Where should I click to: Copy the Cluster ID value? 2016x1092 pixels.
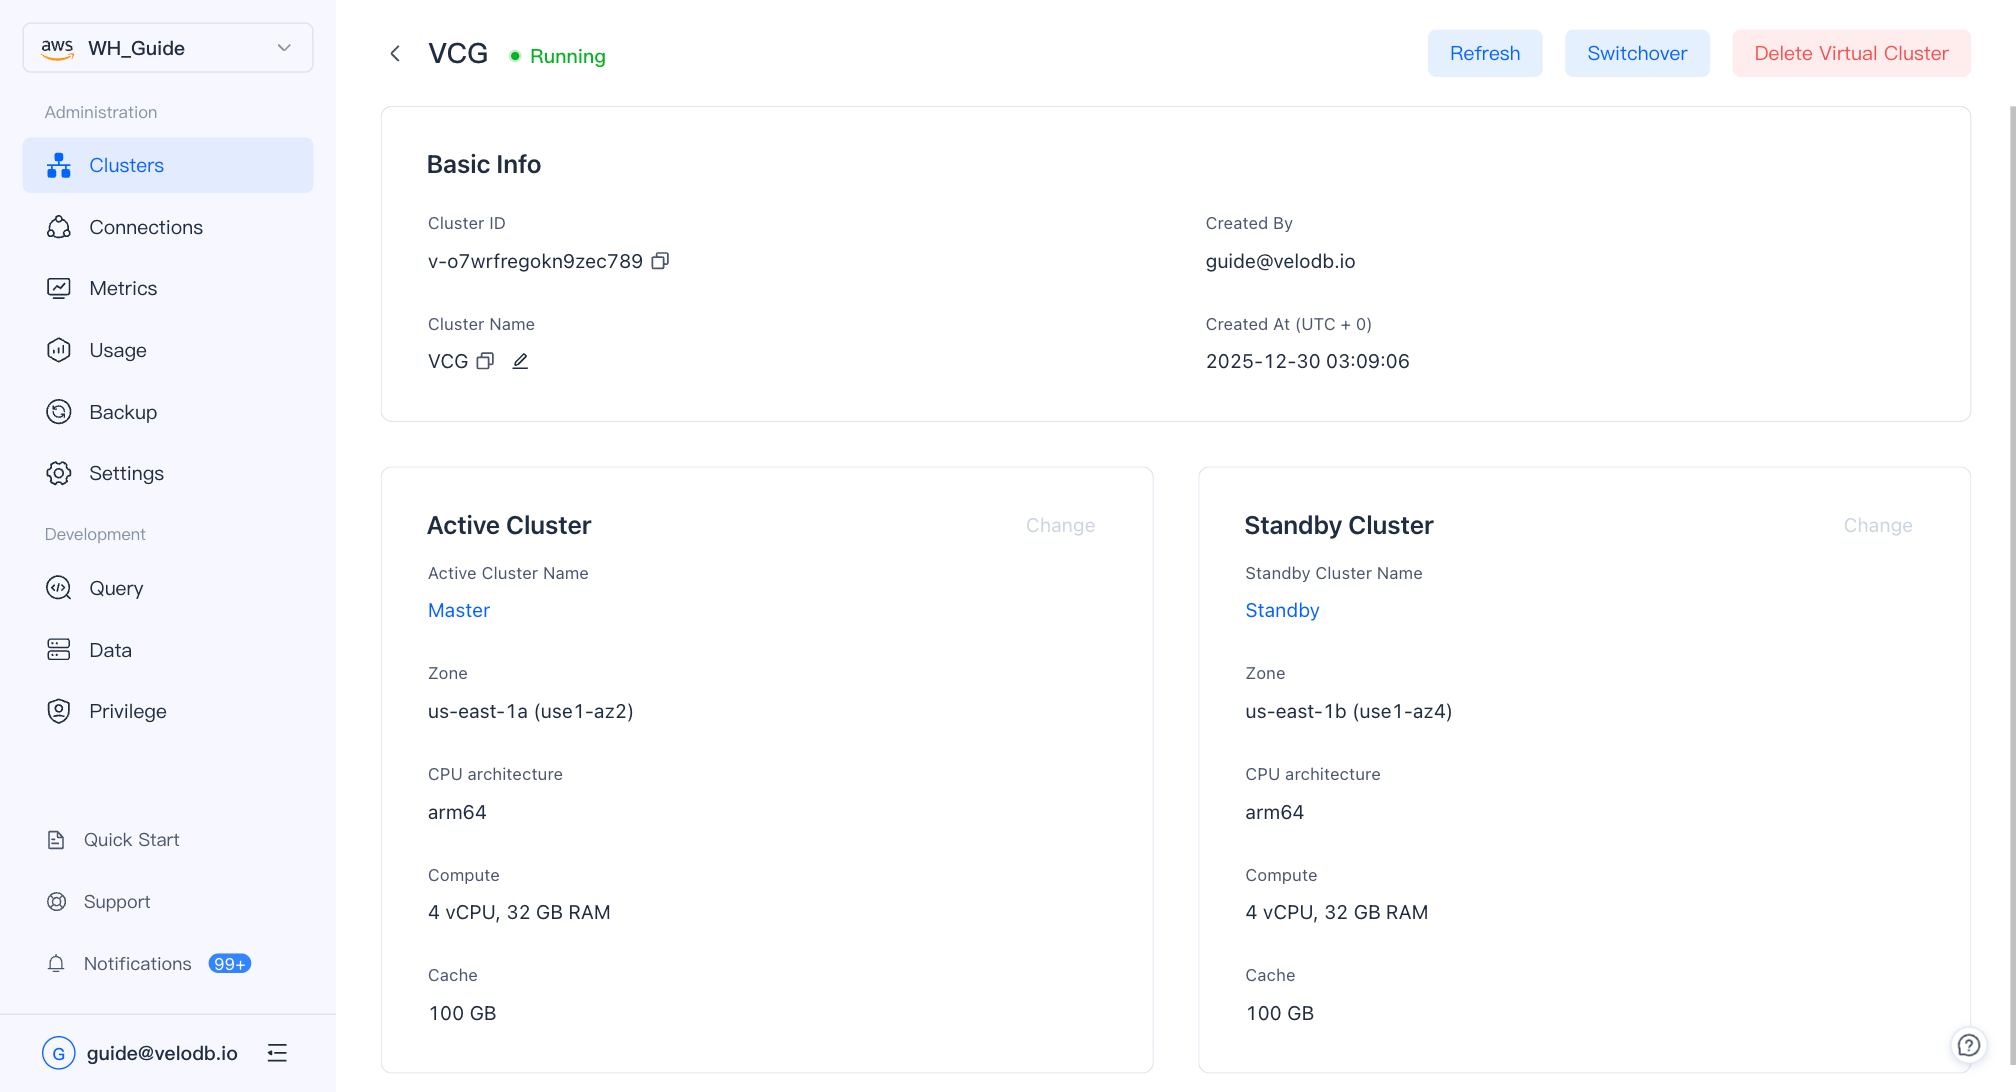660,261
